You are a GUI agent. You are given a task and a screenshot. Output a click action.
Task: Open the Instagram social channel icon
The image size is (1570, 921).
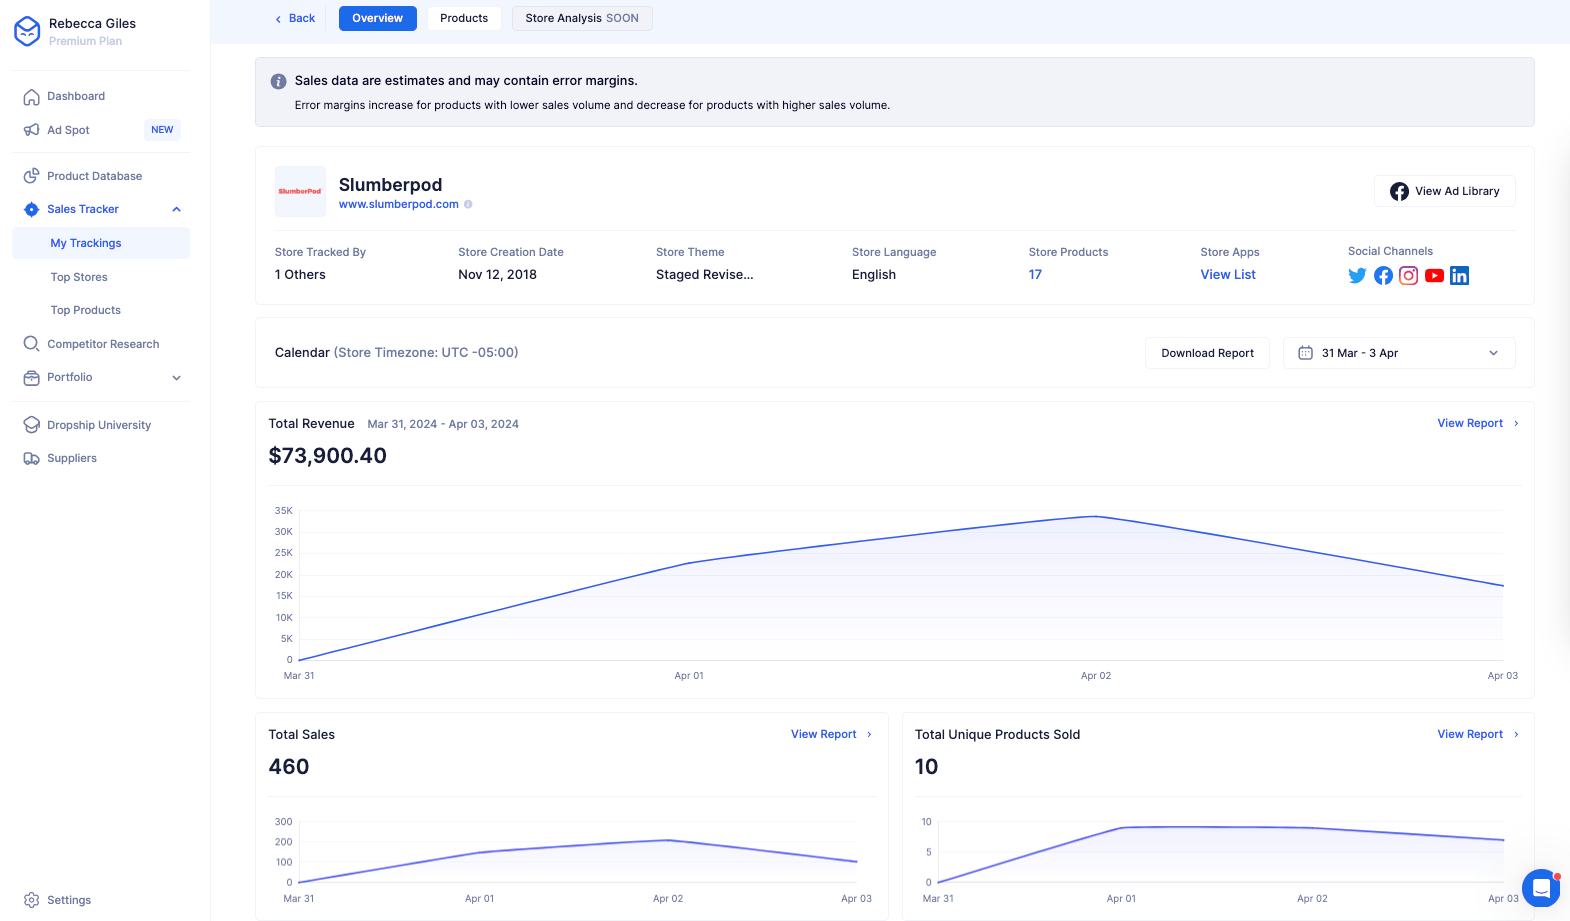(1408, 276)
